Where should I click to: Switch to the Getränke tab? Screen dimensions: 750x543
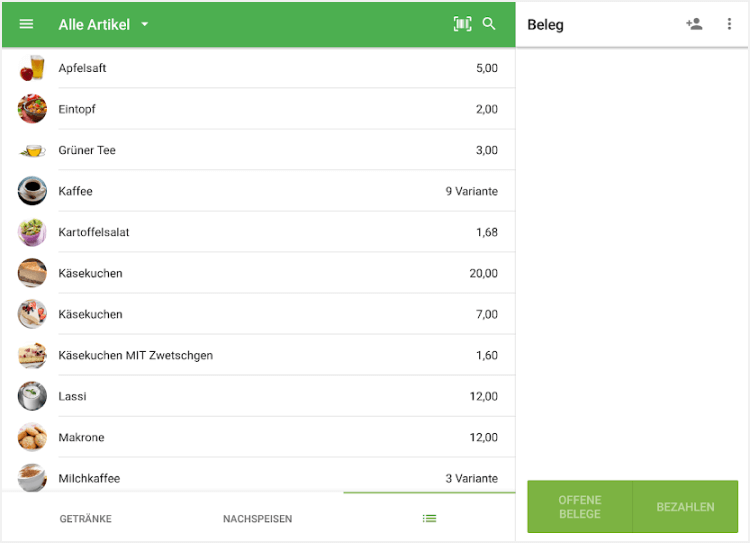86,519
